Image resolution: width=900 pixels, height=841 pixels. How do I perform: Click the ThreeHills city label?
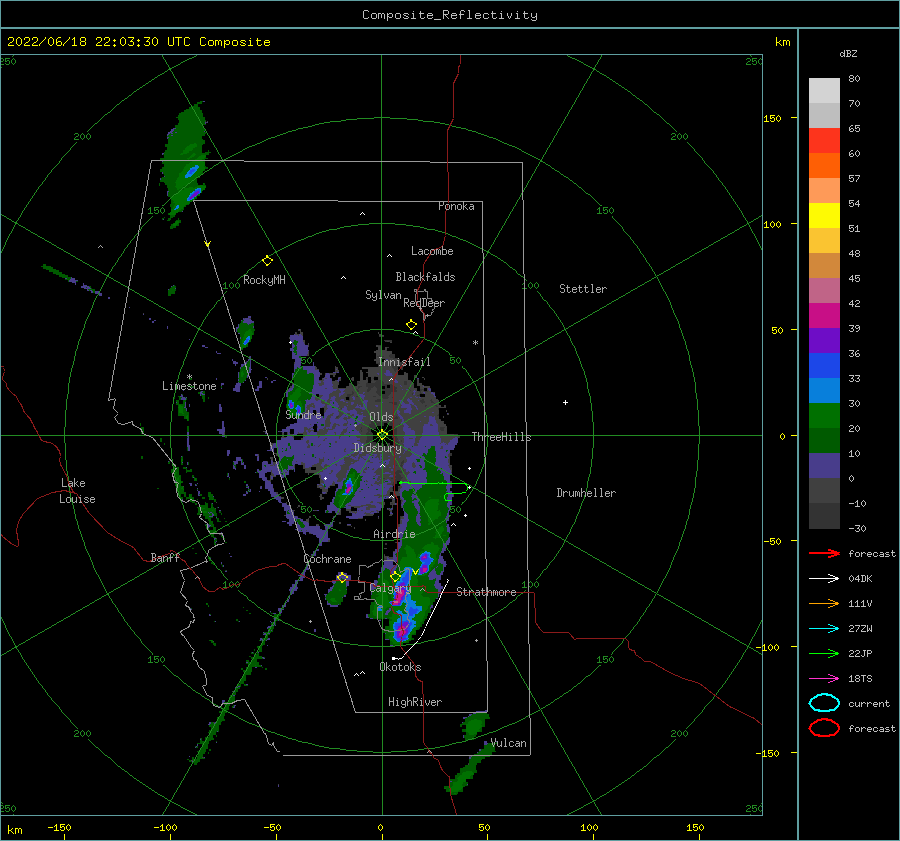[x=502, y=437]
